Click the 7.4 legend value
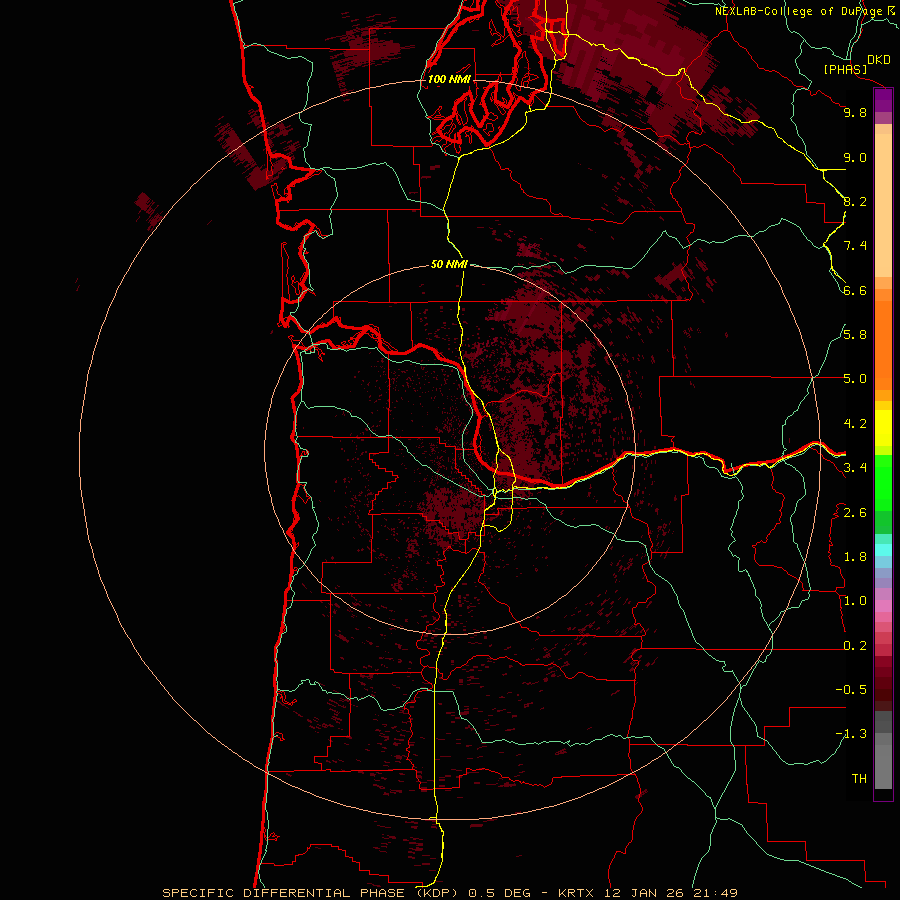Screen dimensions: 900x900 point(855,246)
